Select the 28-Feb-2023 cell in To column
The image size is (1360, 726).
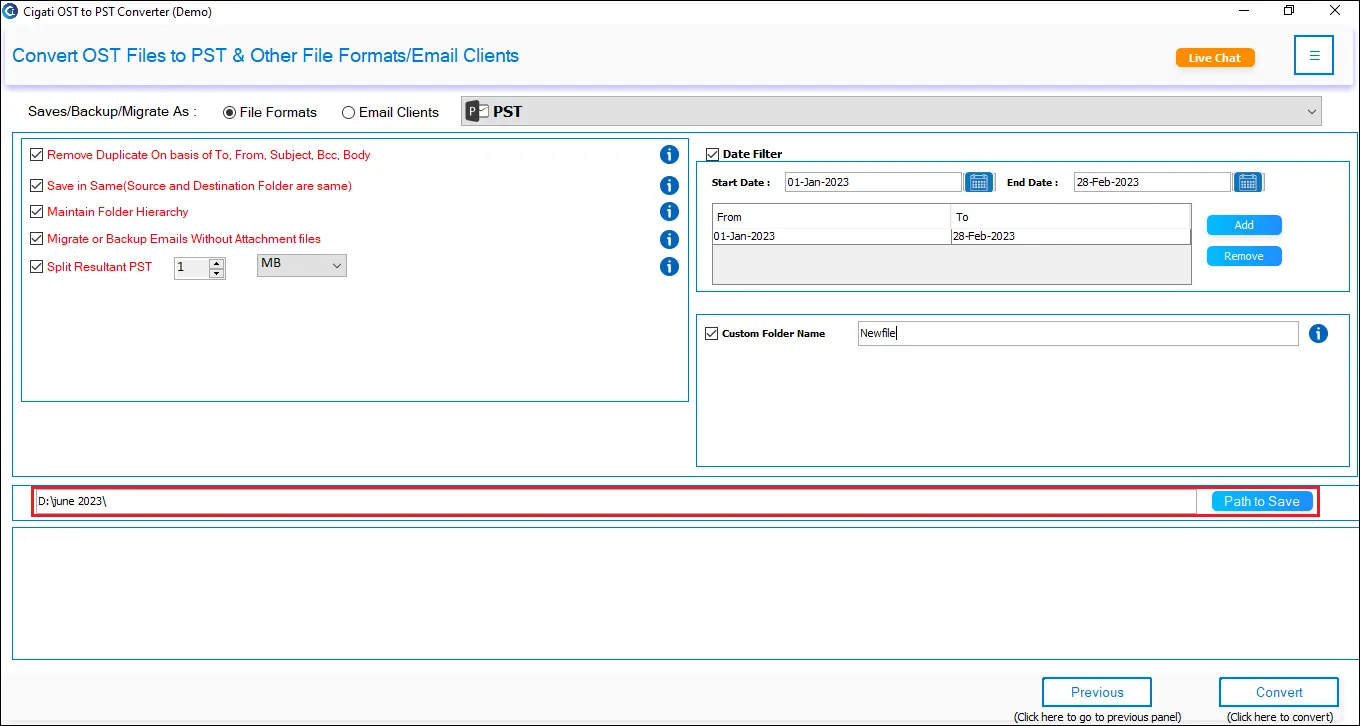click(1070, 236)
